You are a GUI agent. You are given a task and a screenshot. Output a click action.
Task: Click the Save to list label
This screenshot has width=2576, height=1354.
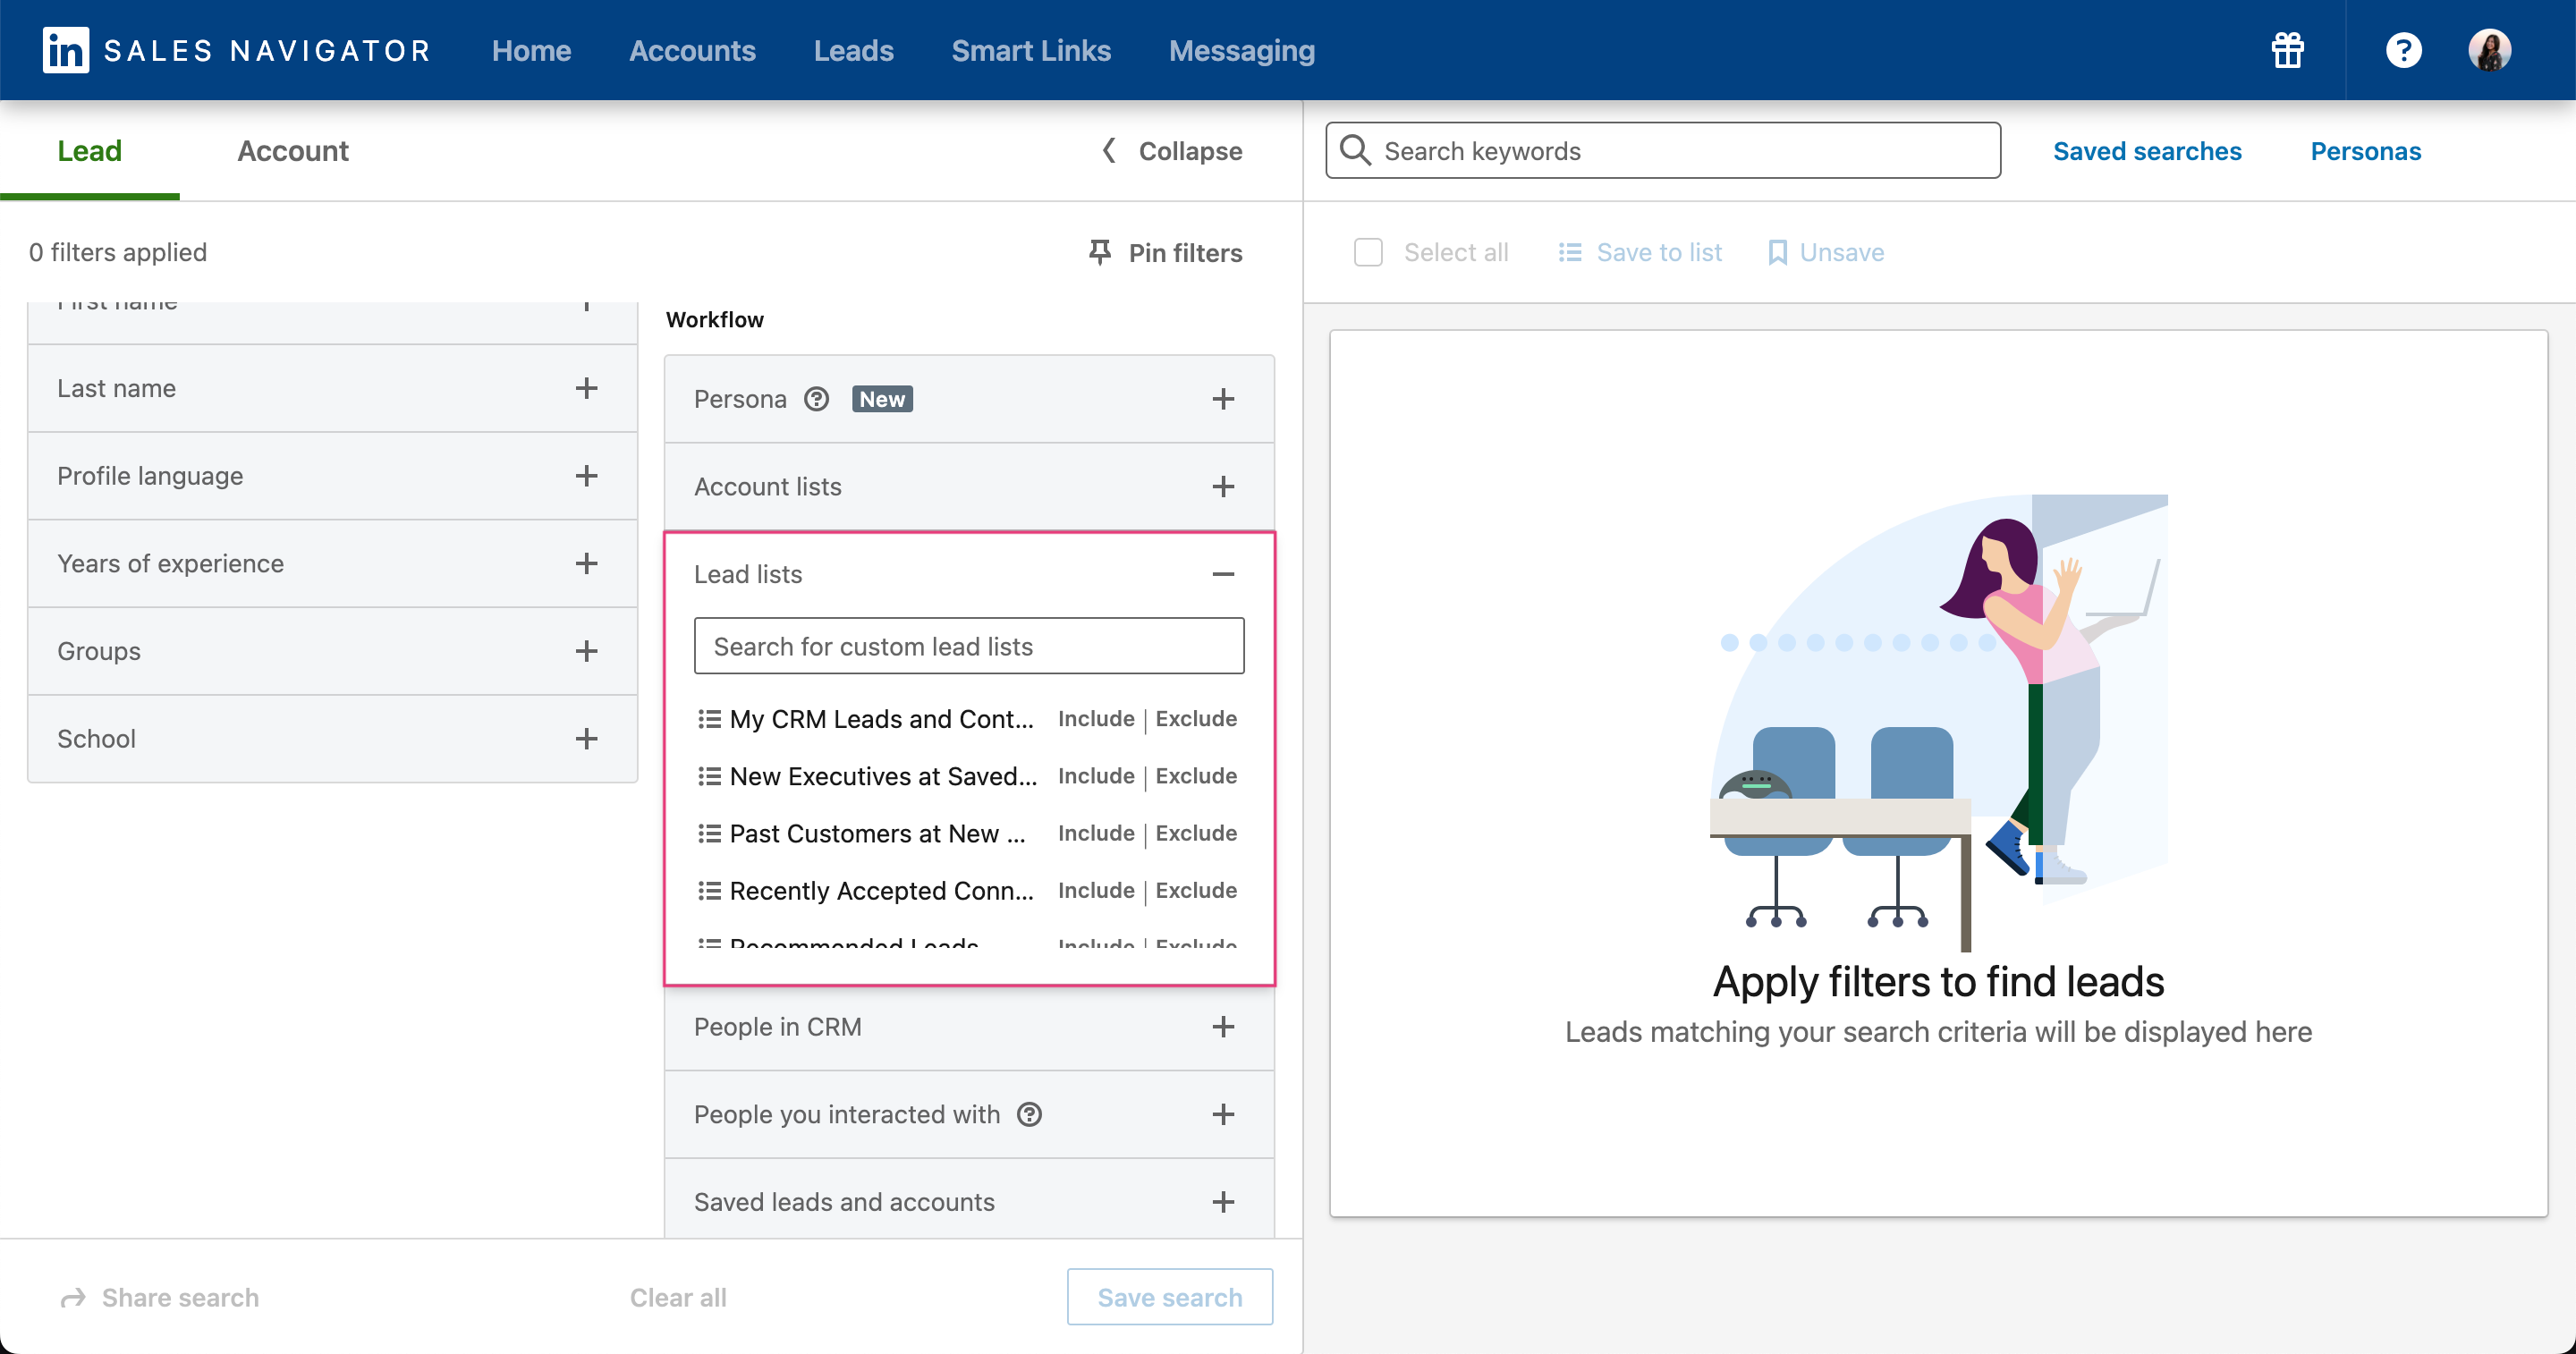coord(1659,252)
